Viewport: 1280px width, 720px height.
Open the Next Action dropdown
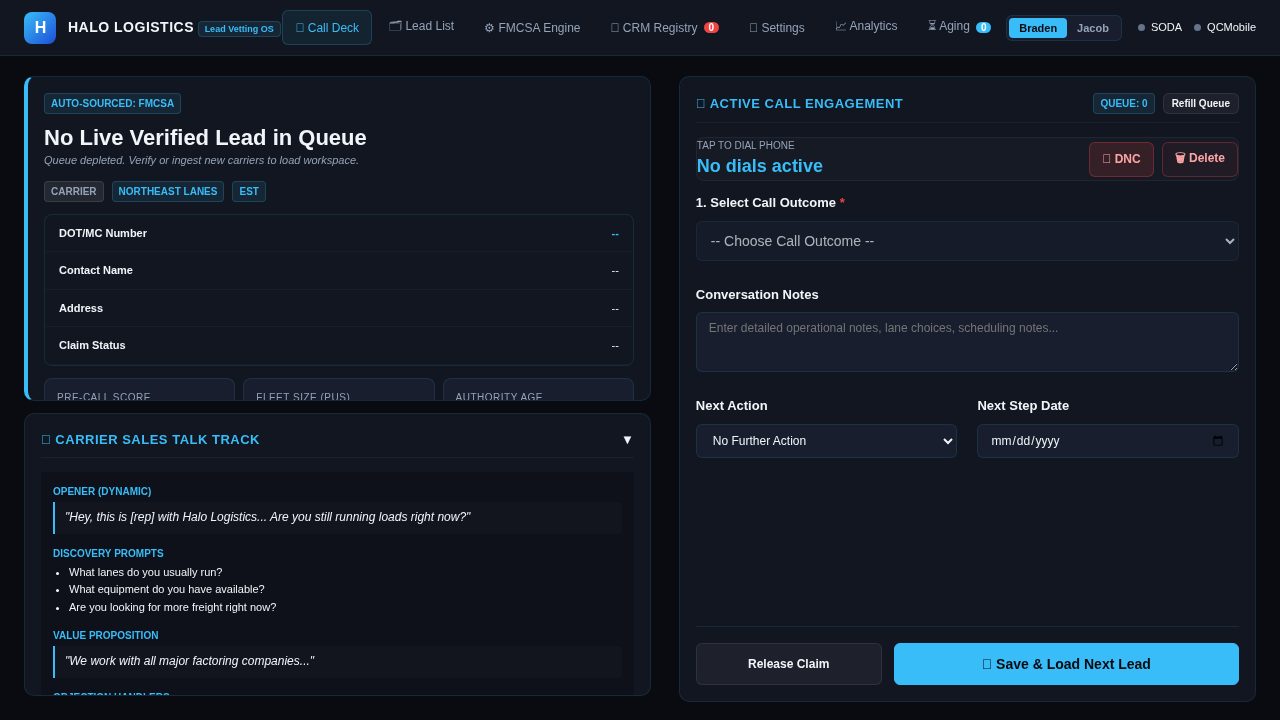tap(826, 441)
